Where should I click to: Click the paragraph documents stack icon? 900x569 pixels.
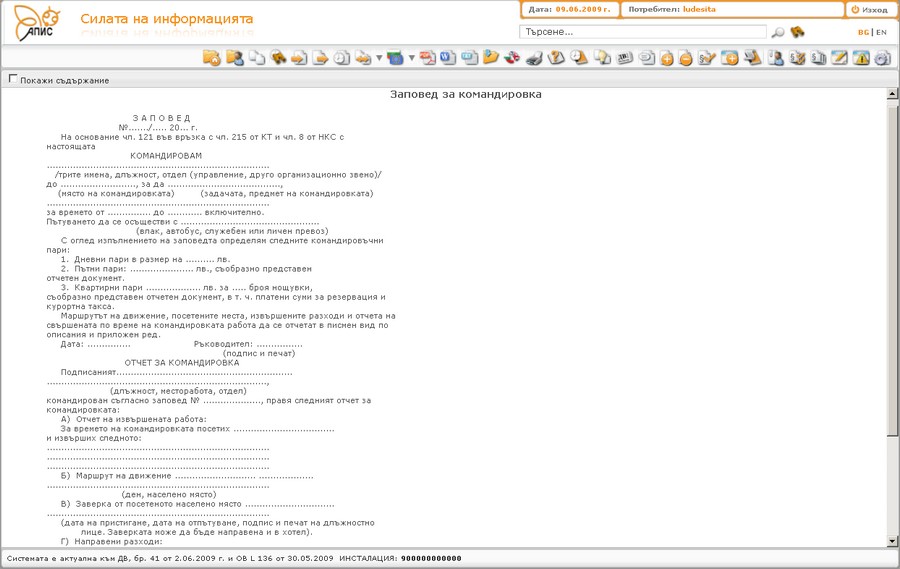[x=818, y=57]
